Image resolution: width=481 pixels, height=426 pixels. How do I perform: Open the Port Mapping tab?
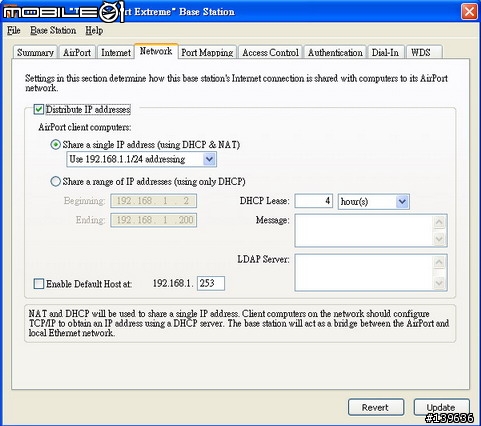click(207, 53)
